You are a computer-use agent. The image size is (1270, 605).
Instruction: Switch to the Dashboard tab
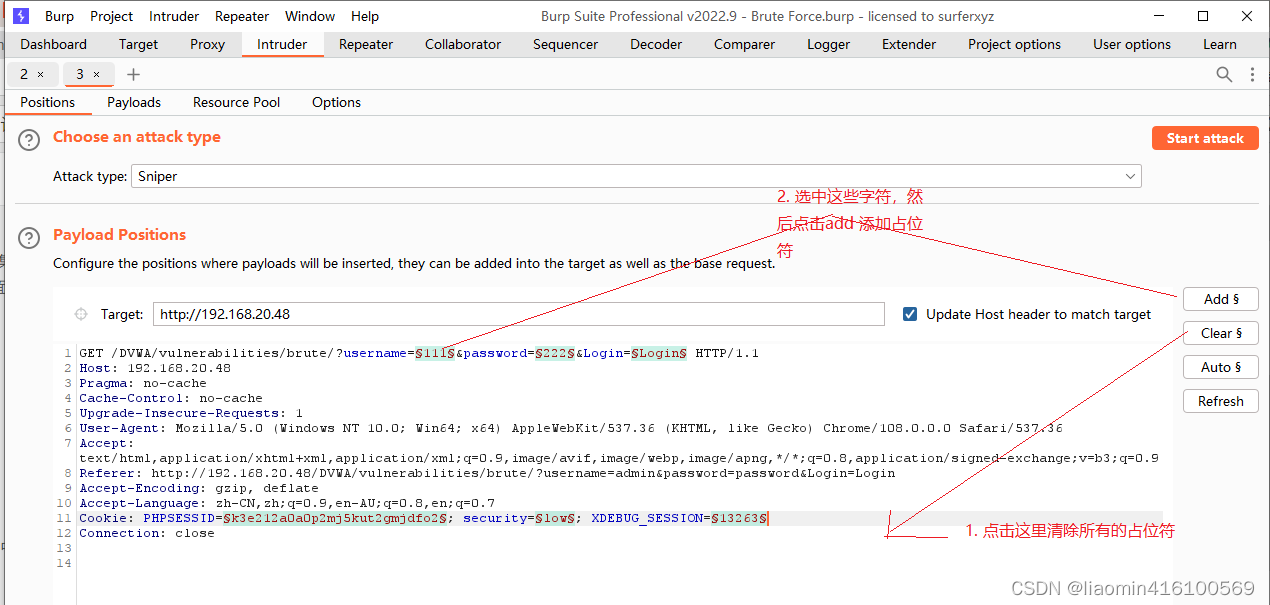[53, 44]
